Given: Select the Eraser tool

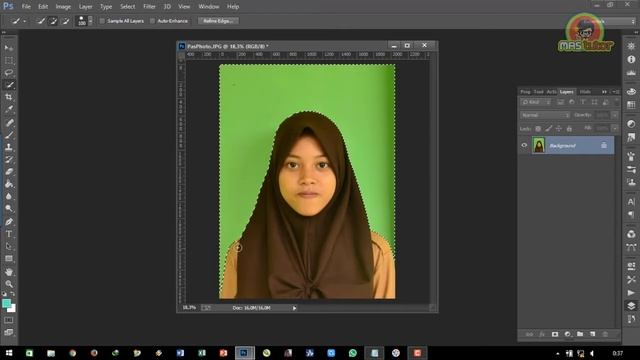Looking at the screenshot, I should pyautogui.click(x=9, y=171).
